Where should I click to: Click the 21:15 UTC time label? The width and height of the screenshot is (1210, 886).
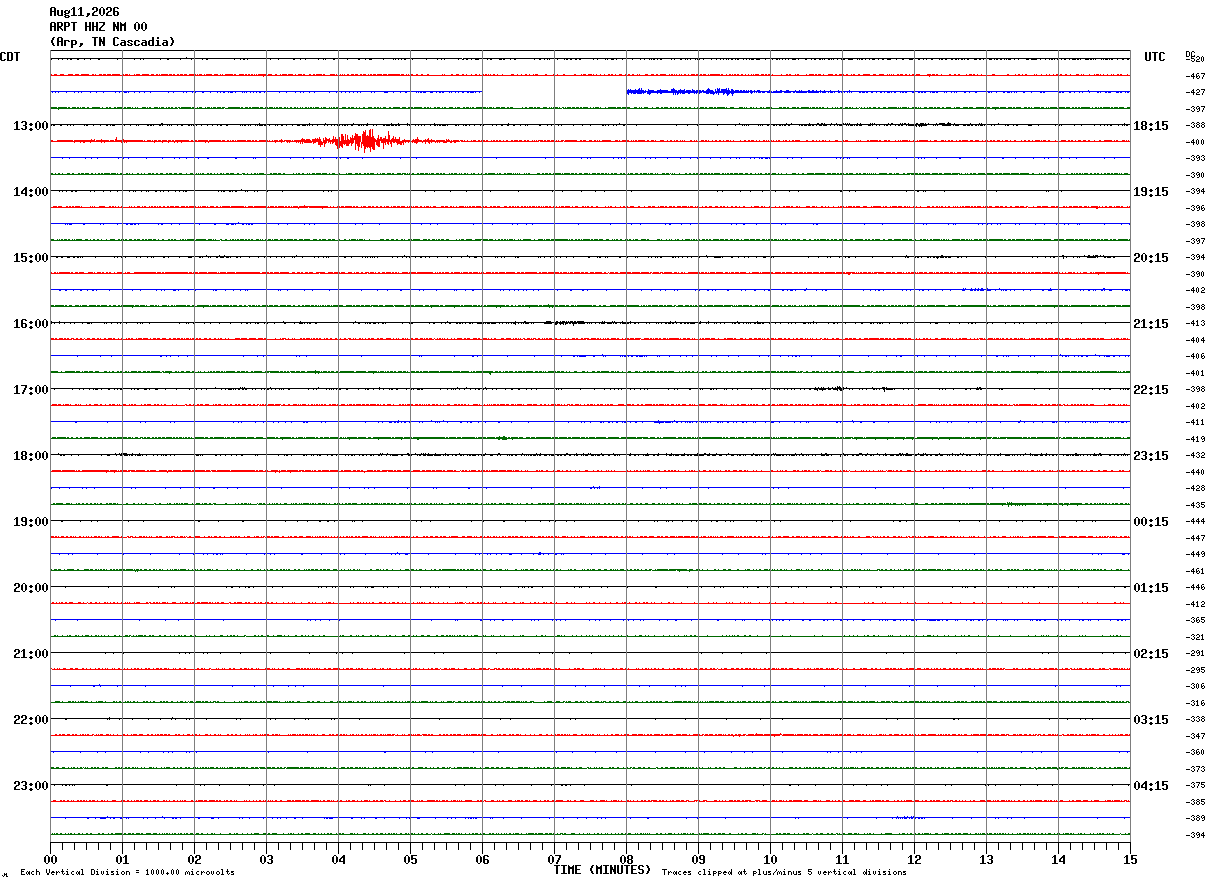[x=1151, y=324]
